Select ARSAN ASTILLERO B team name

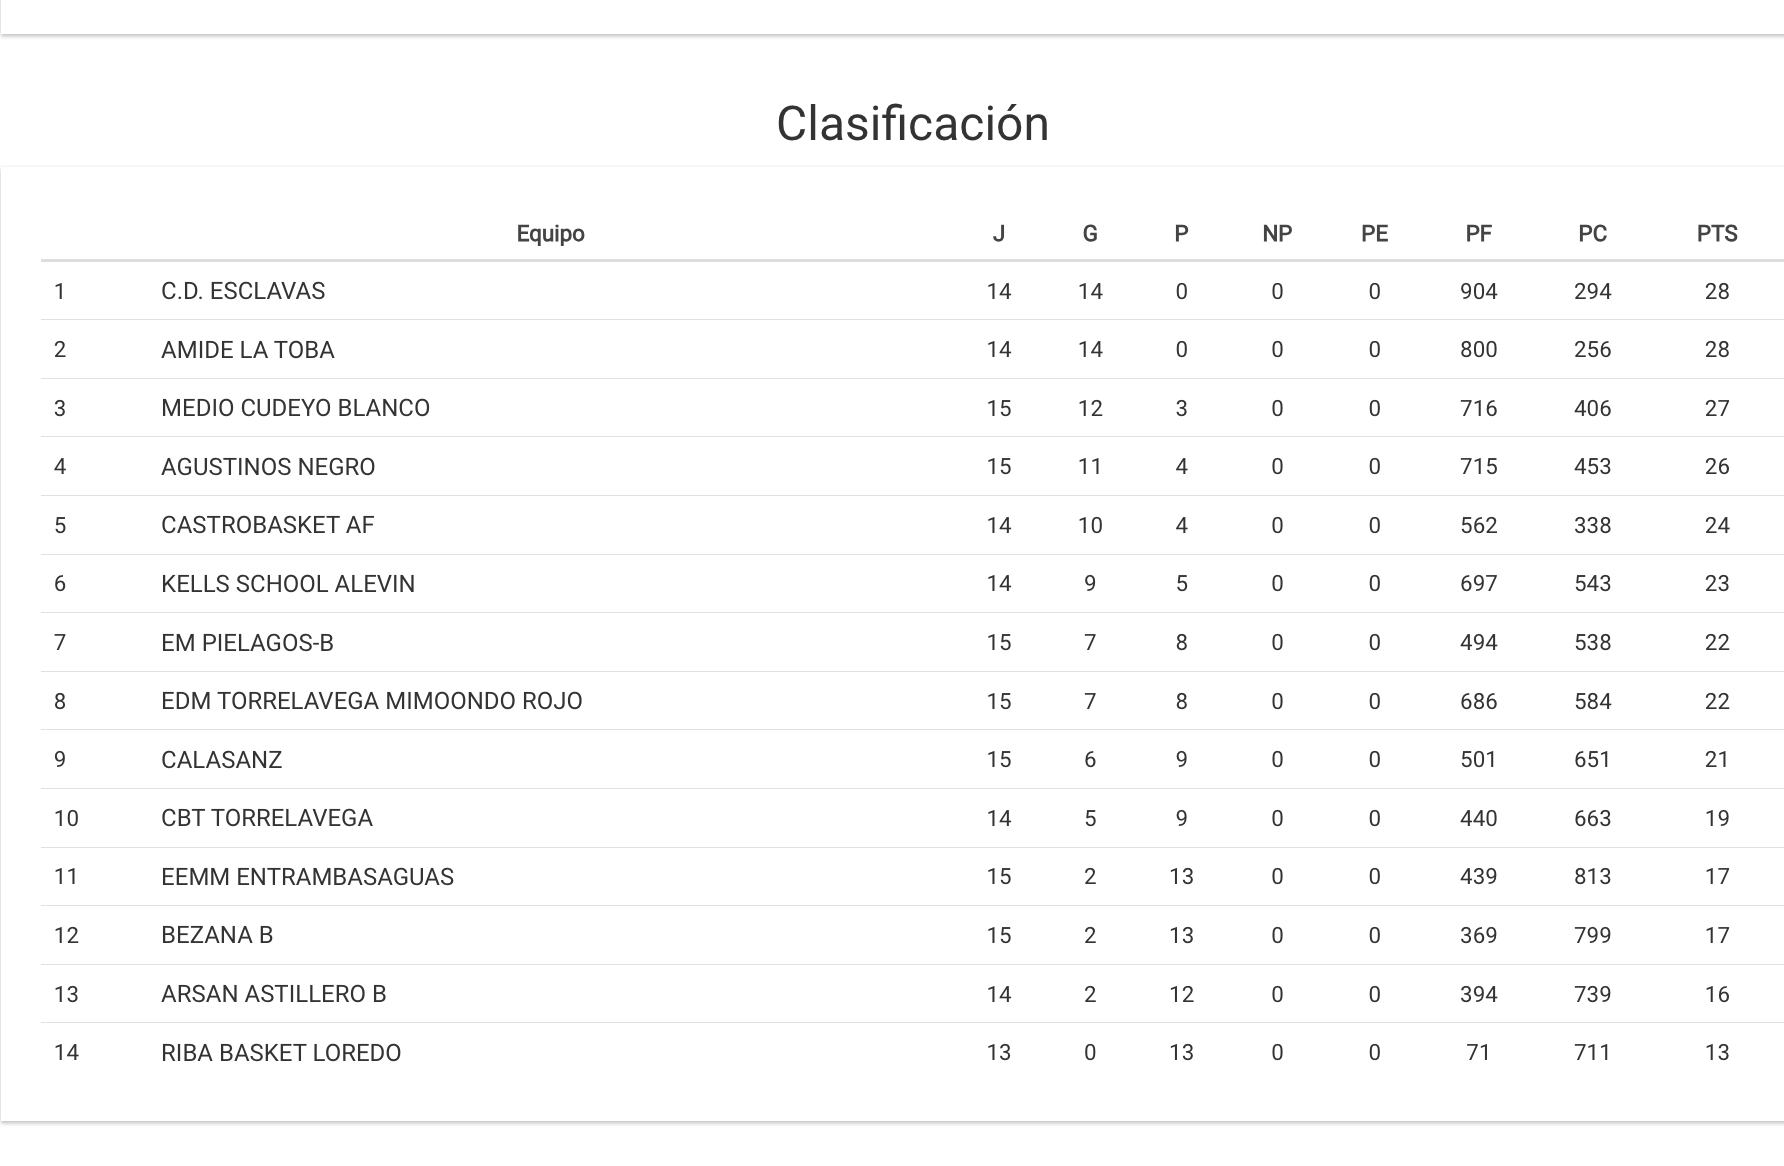point(273,994)
